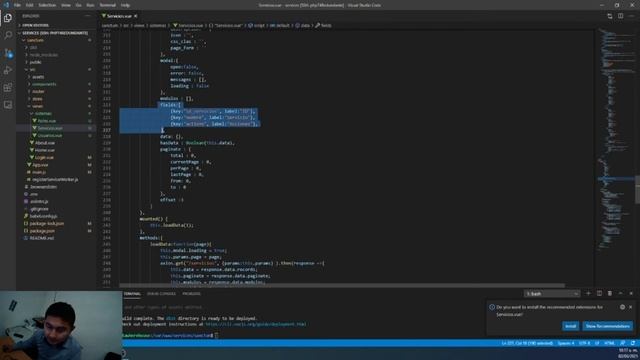Dismiss the extension recommendation notification

click(631, 307)
